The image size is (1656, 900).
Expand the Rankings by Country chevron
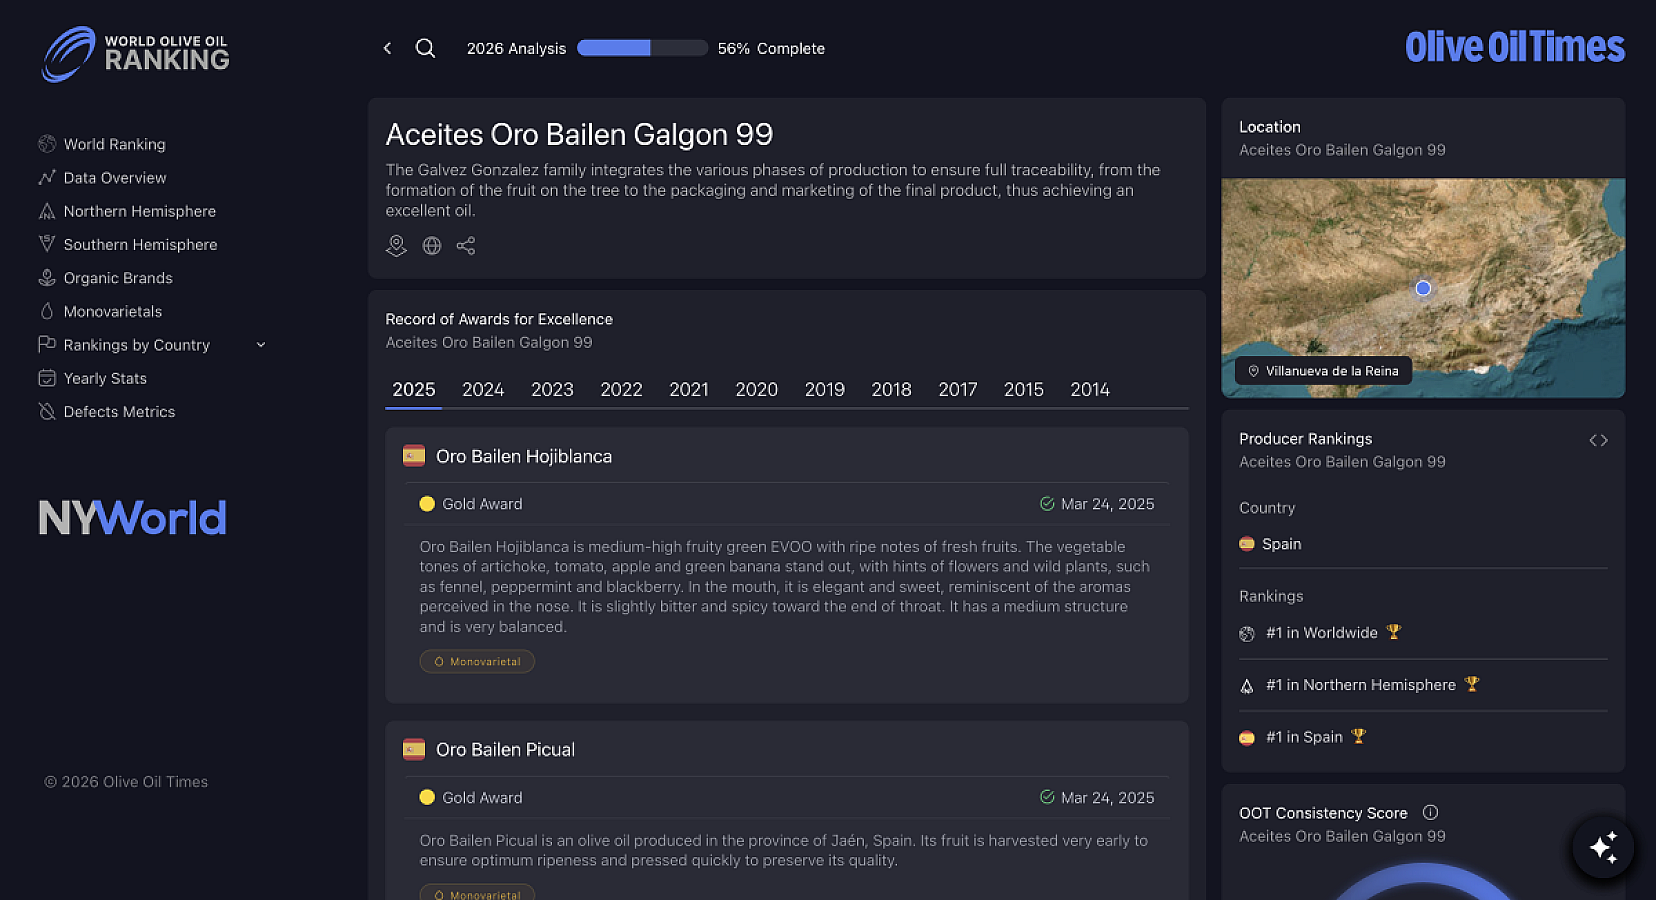click(261, 344)
